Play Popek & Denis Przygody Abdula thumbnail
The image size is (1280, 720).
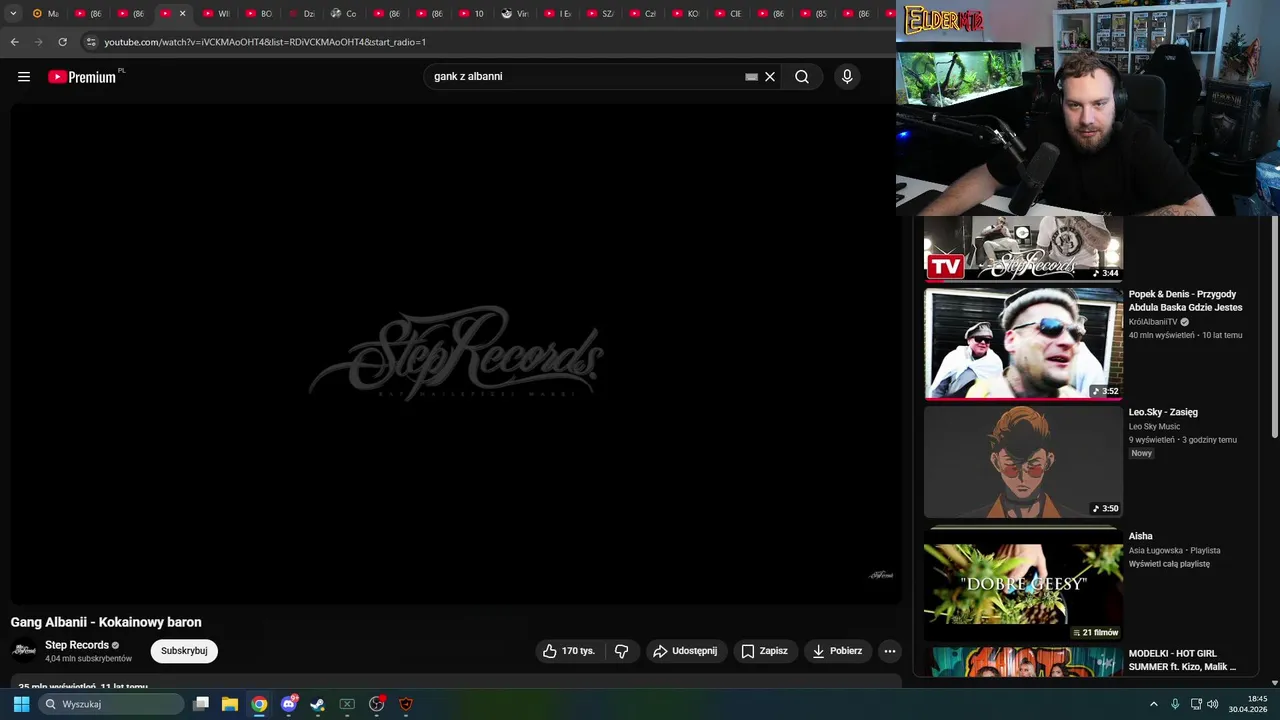(1023, 343)
